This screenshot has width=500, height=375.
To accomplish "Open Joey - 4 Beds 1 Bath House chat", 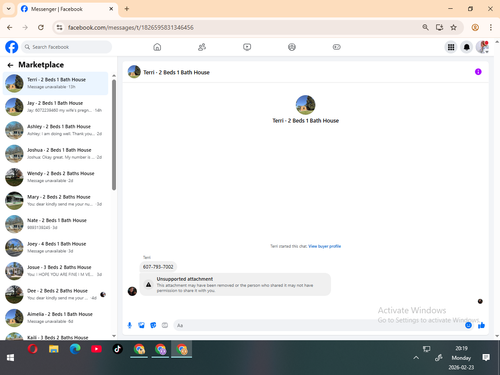I will point(55,247).
